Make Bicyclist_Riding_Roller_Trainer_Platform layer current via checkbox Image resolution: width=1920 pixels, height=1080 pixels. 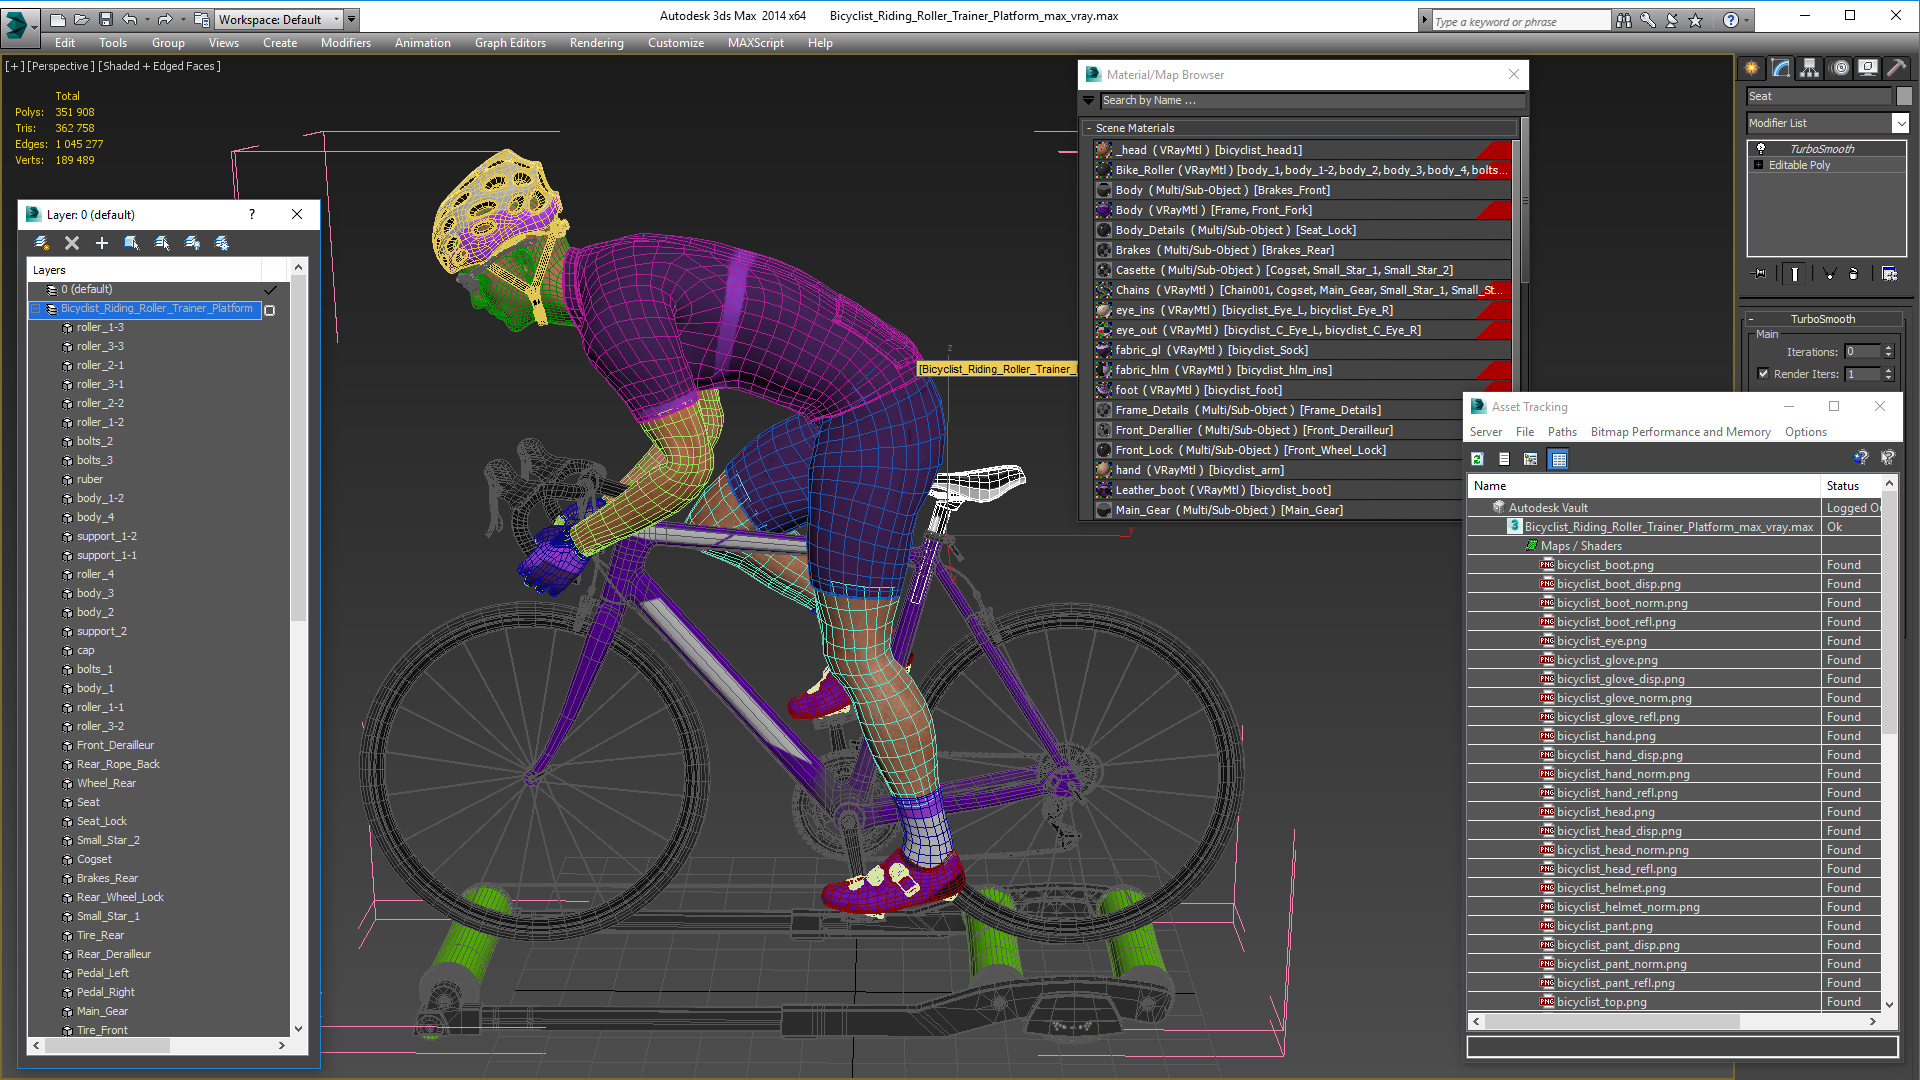(x=269, y=309)
